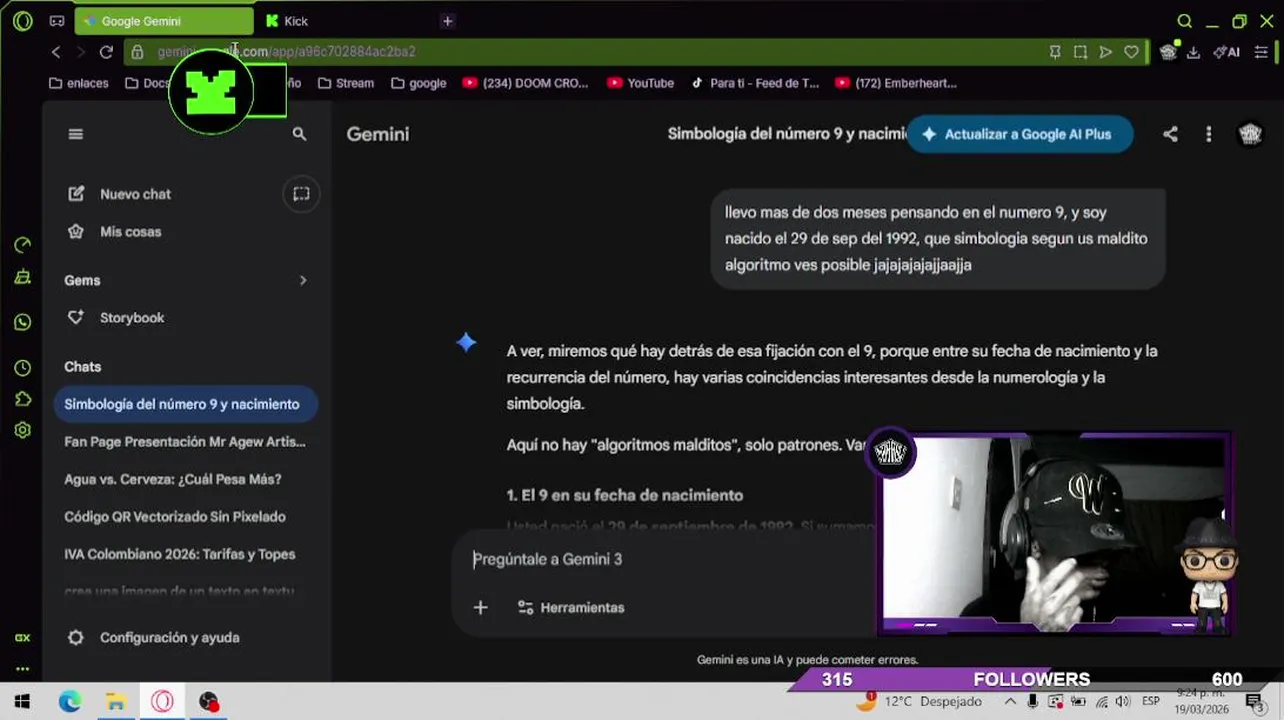Open the AI assistant icon in toolbar
Viewport: 1284px width, 720px height.
pyautogui.click(x=1226, y=52)
